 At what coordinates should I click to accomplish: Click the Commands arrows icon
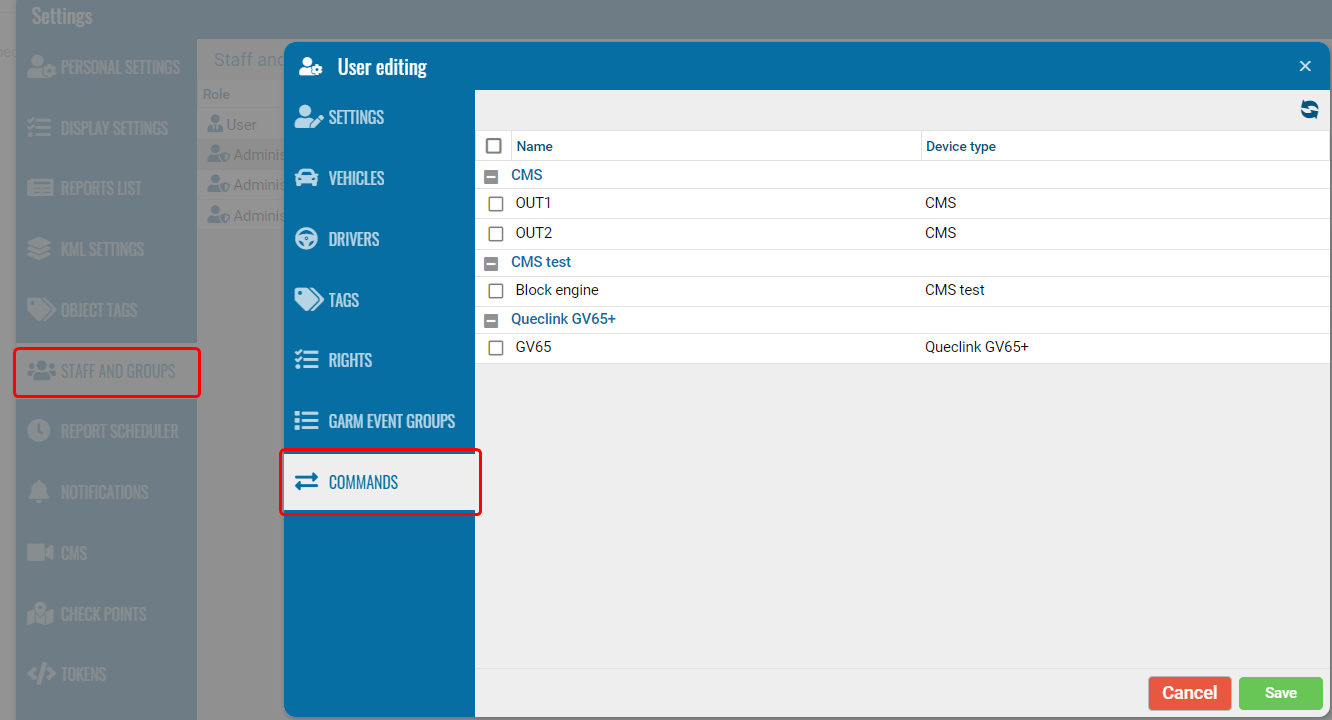tap(306, 482)
